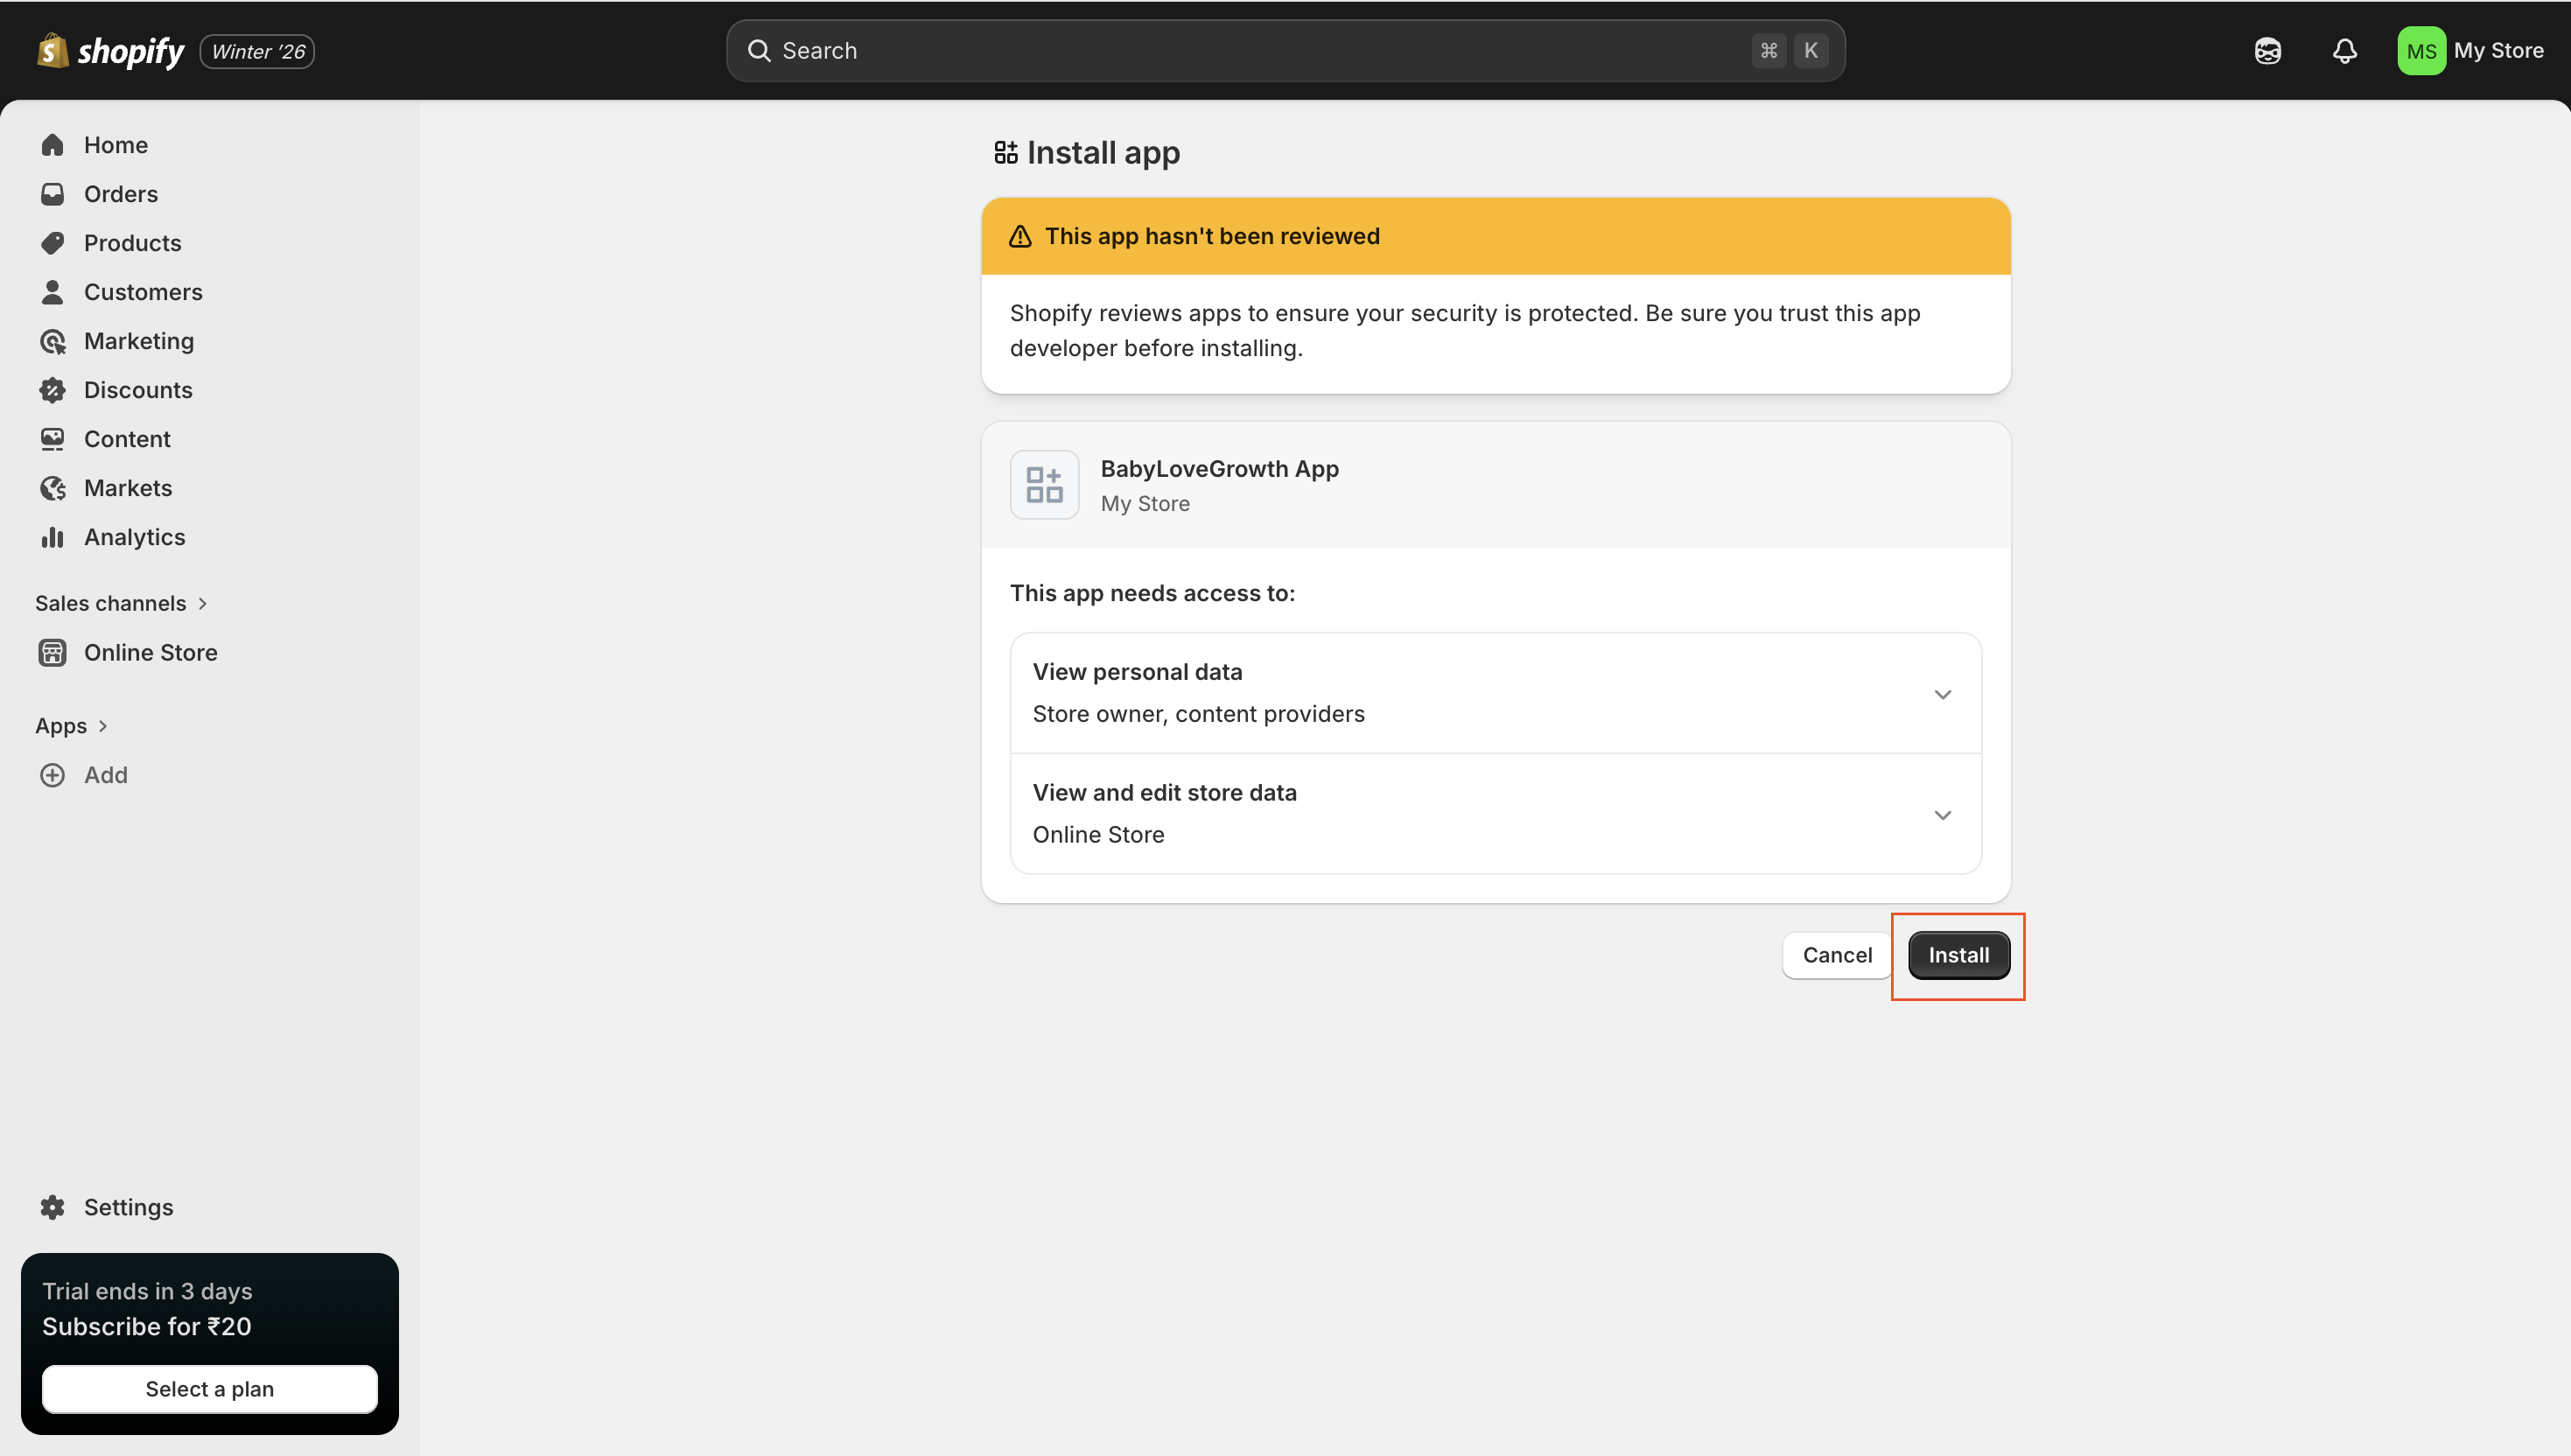Expand View personal data permission
This screenshot has height=1456, width=2571.
(x=1942, y=693)
